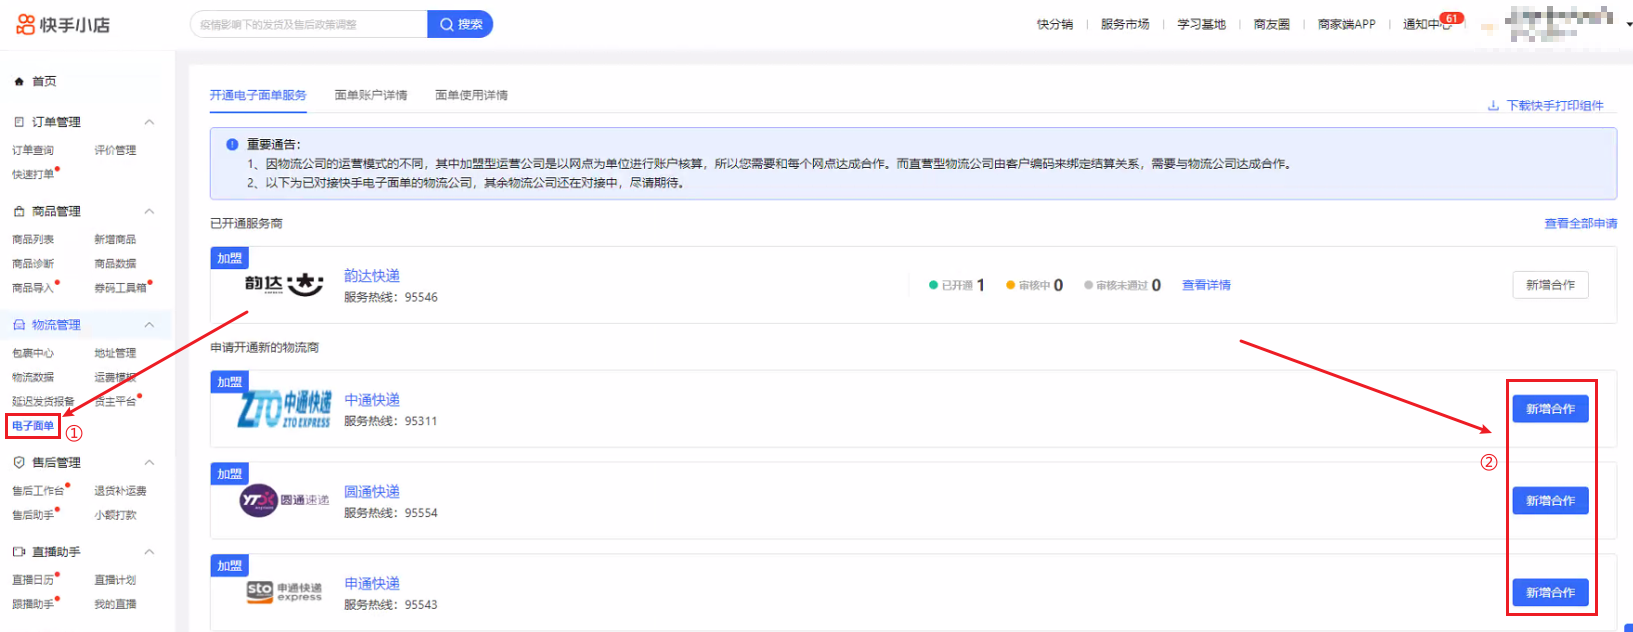Screen dimensions: 1633x632
Task: Open 商品导入 in sidebar
Action: click(x=33, y=288)
